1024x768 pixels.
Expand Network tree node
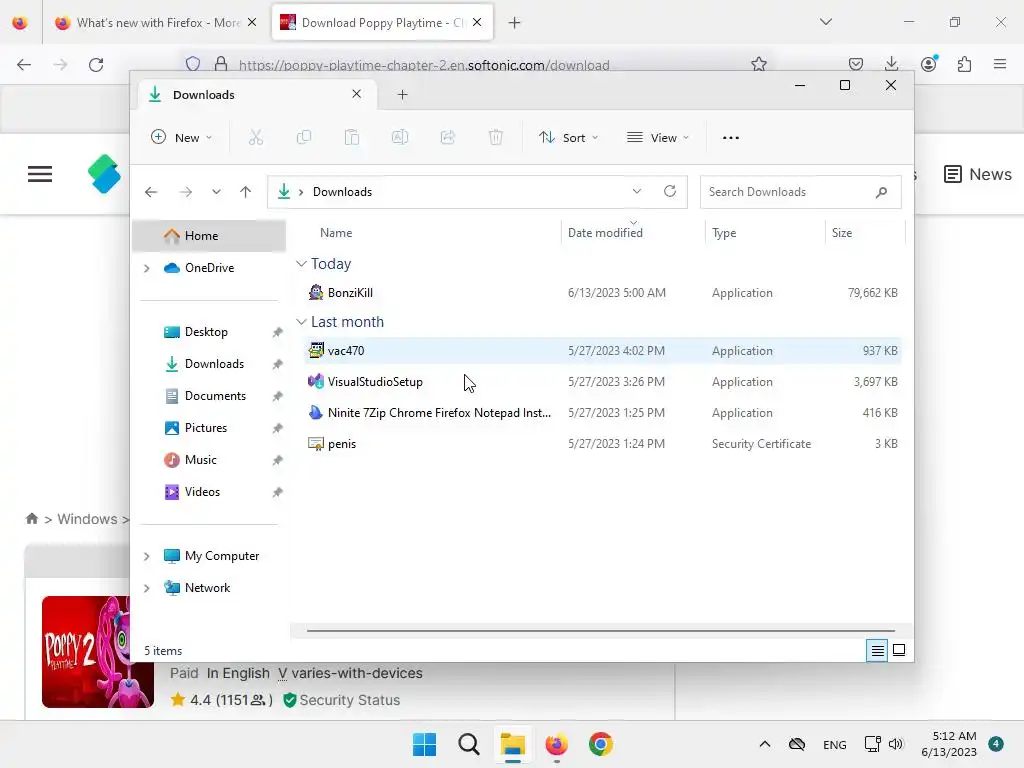[x=146, y=588]
